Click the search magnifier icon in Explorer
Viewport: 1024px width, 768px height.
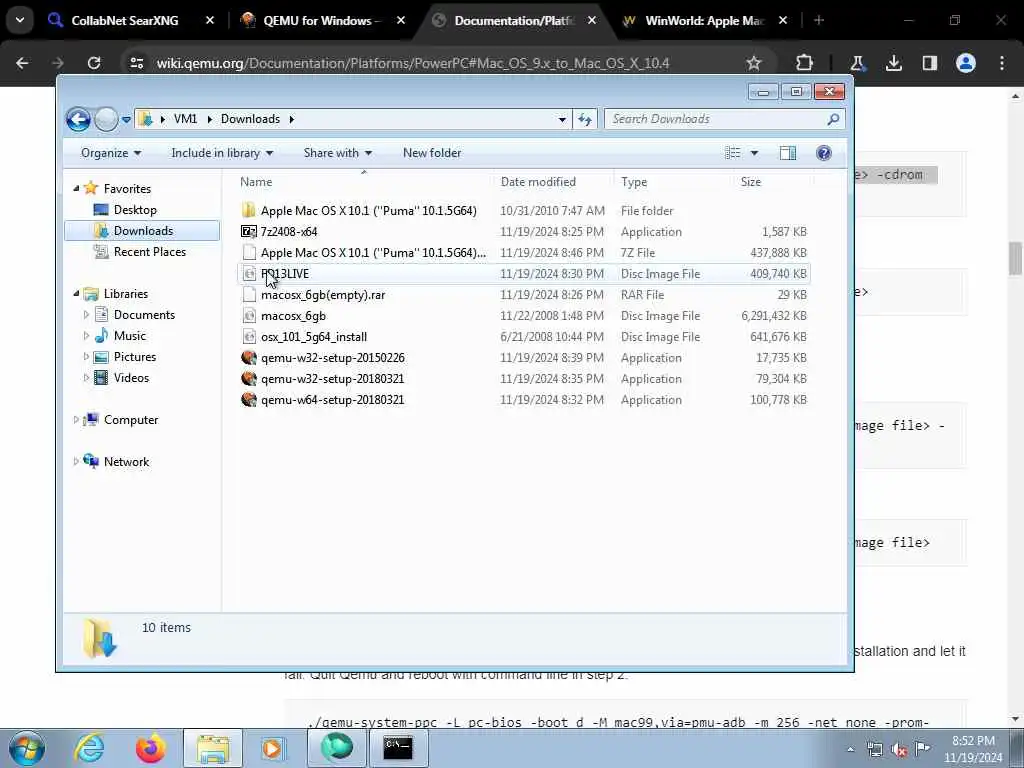833,119
